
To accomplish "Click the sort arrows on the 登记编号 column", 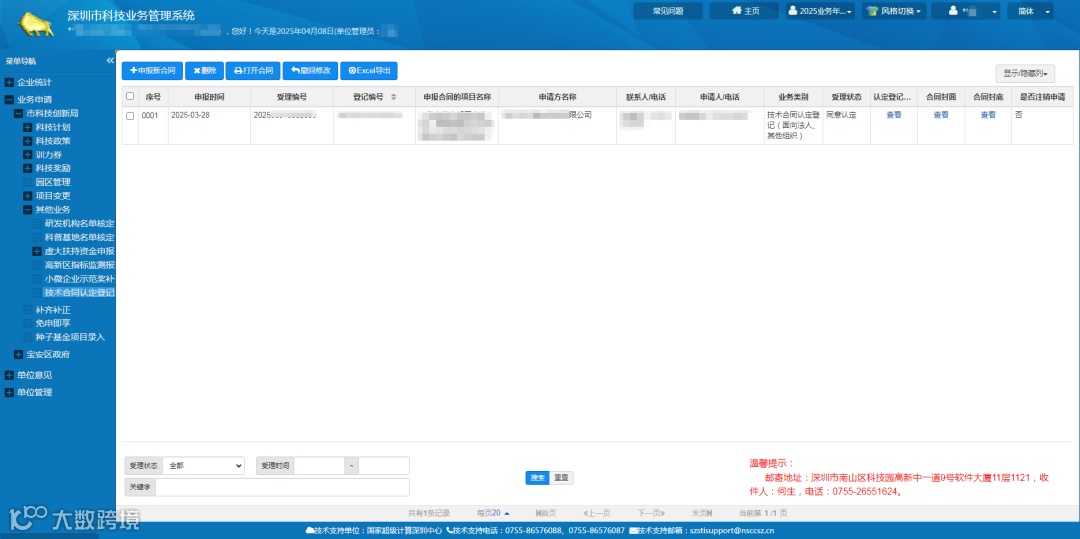I will [x=393, y=97].
